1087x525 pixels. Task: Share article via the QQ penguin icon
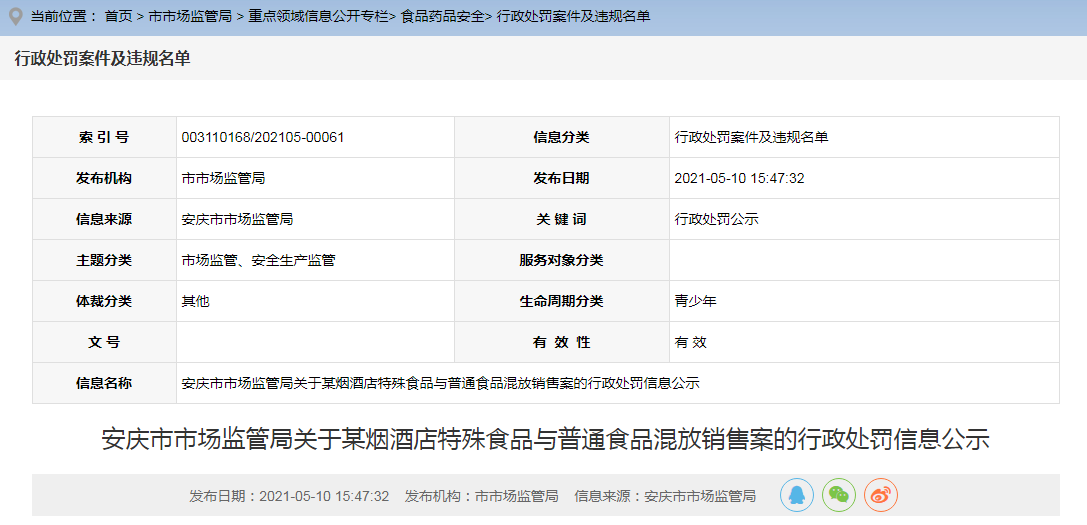797,495
